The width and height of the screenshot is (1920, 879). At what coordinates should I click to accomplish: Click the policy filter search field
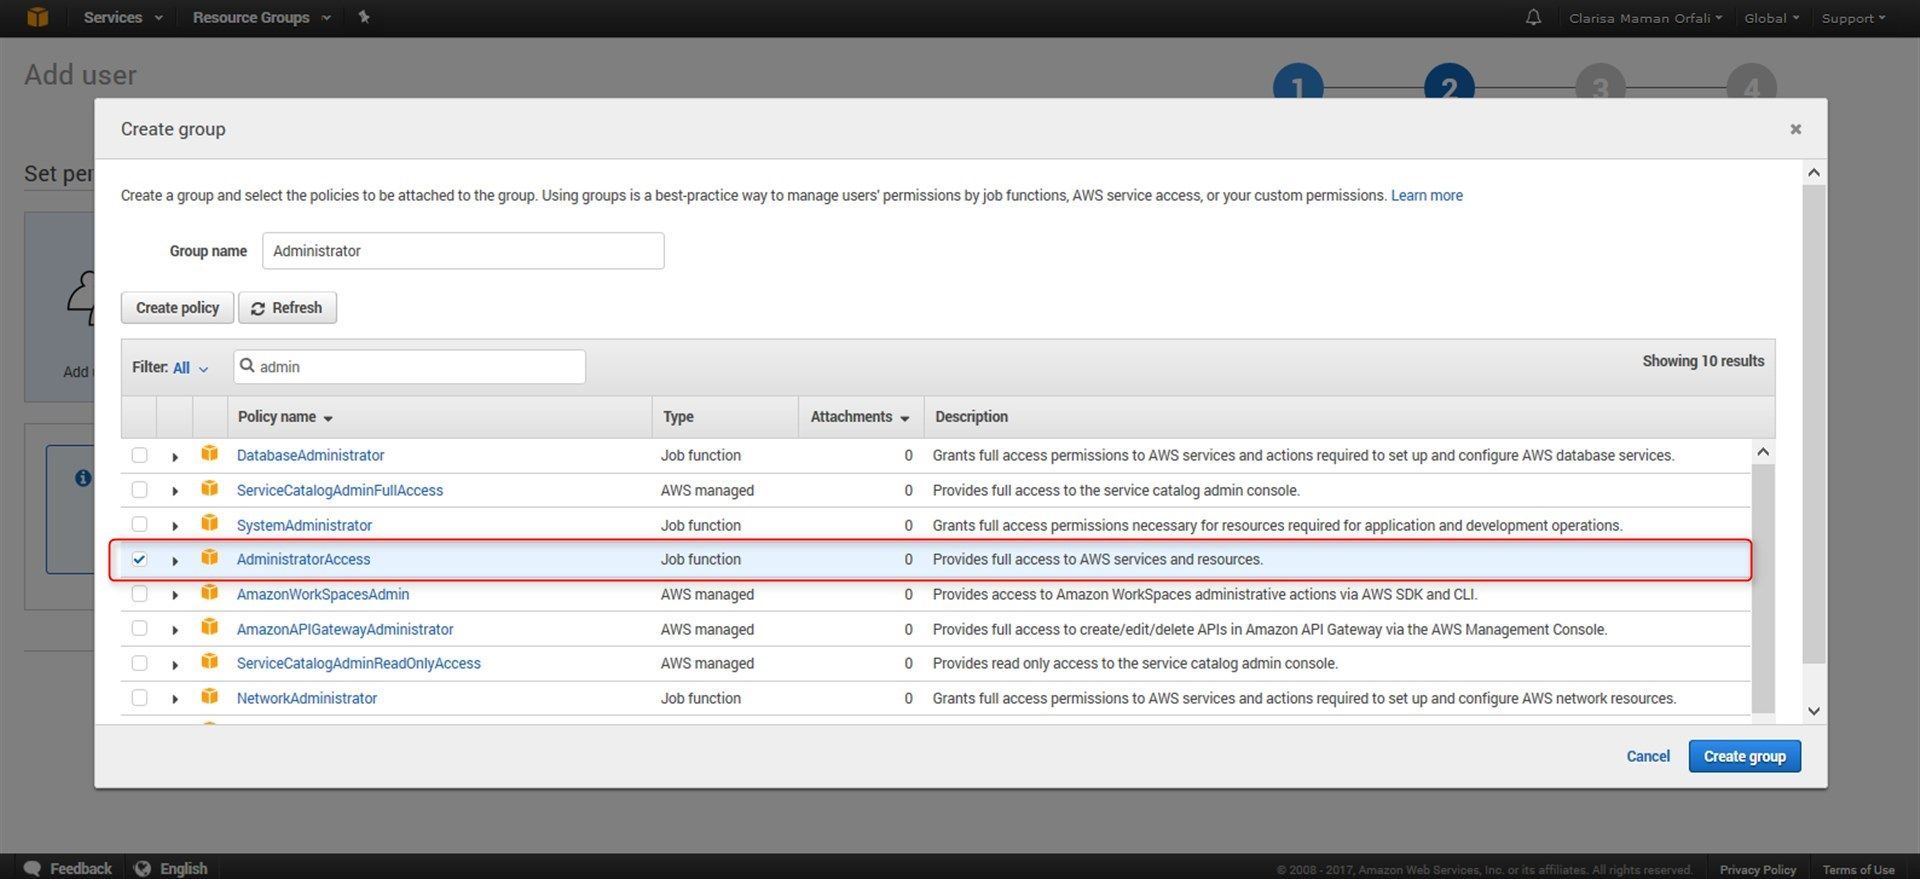(409, 367)
